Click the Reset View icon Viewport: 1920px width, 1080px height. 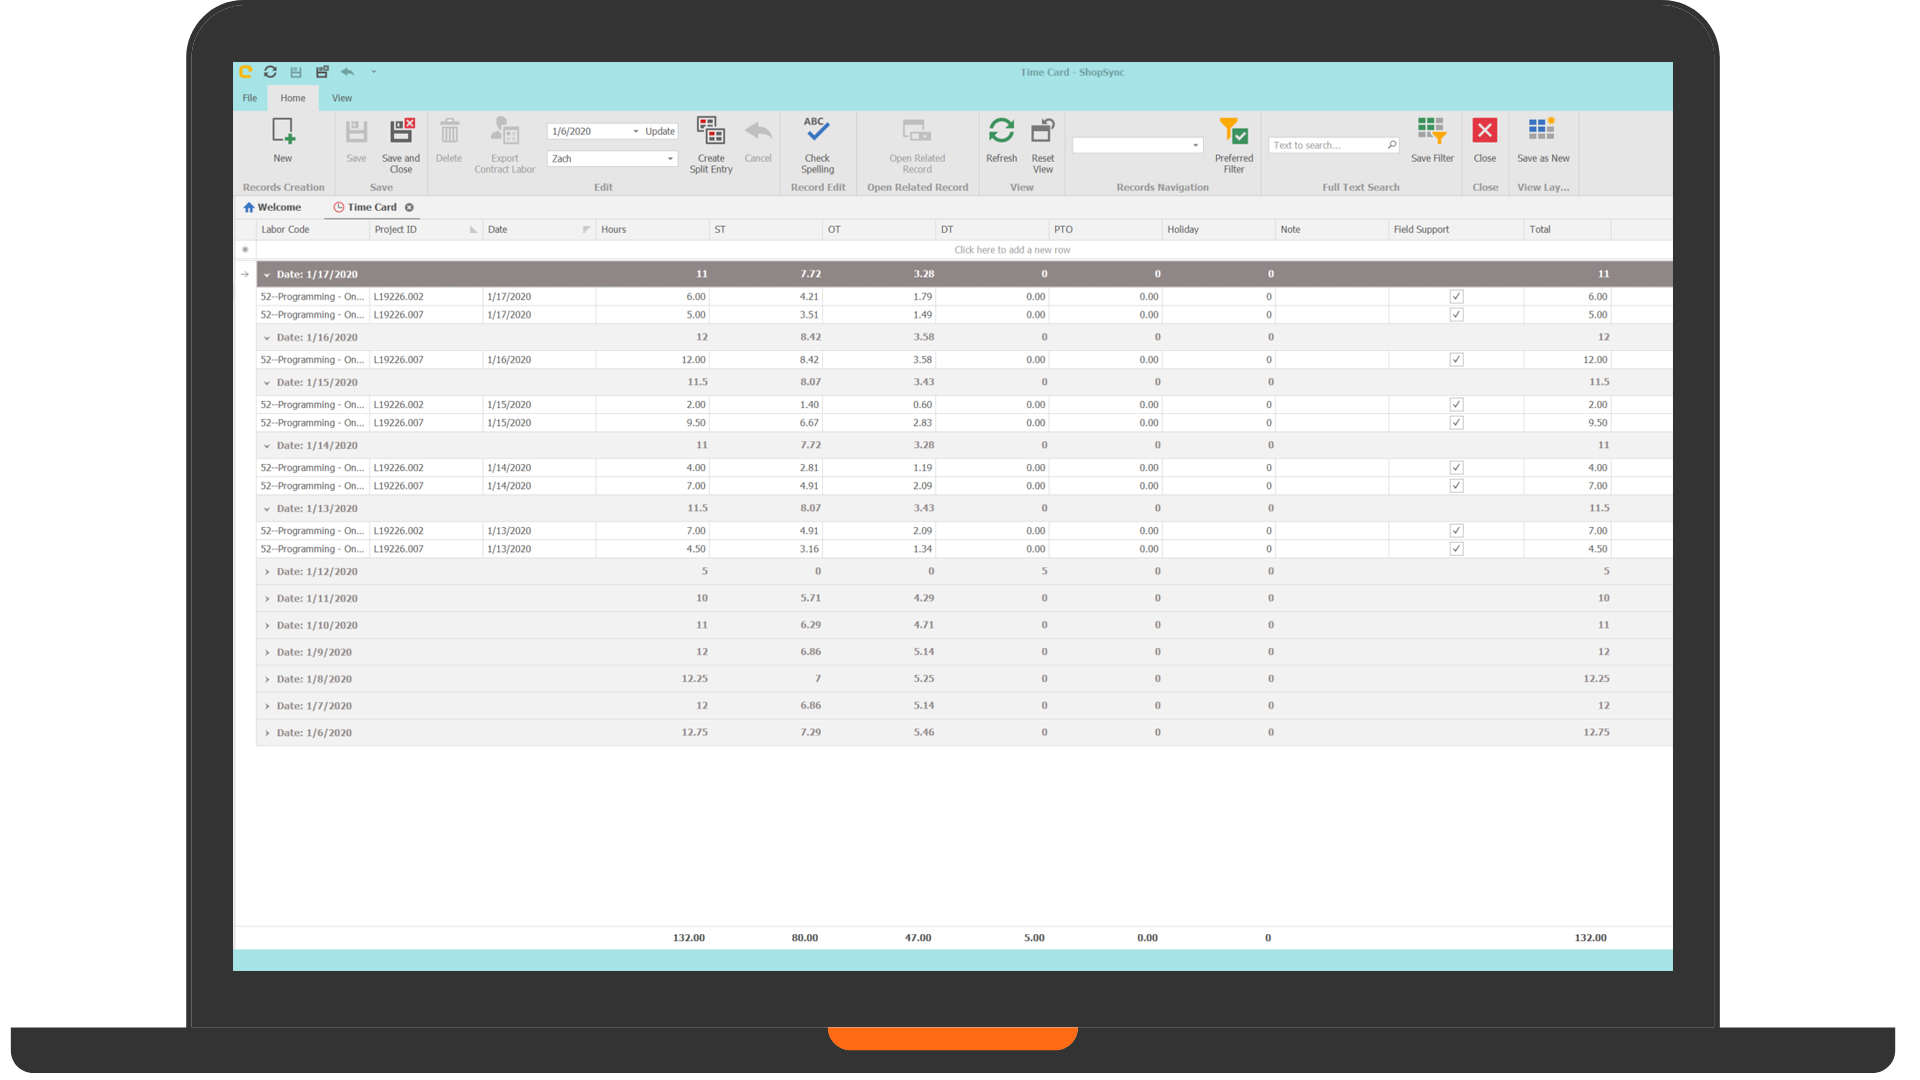point(1043,133)
